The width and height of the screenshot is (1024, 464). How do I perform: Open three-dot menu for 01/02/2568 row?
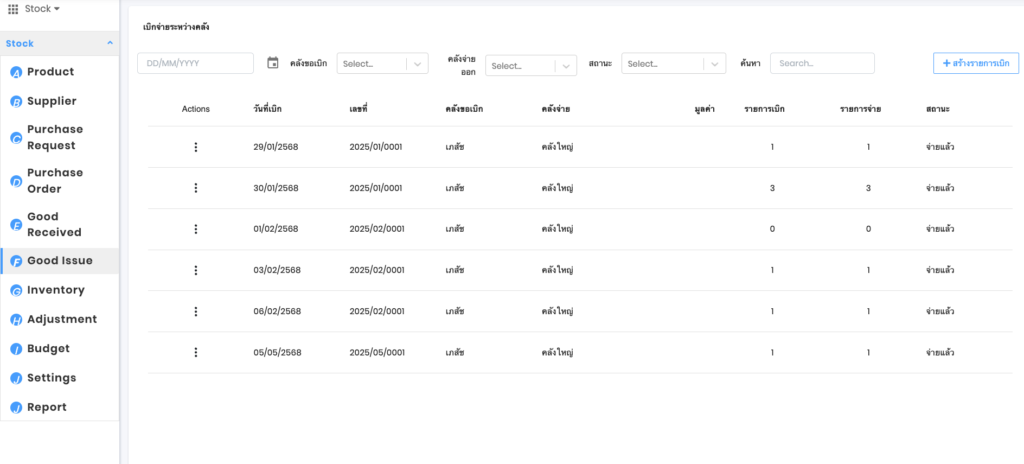(196, 229)
